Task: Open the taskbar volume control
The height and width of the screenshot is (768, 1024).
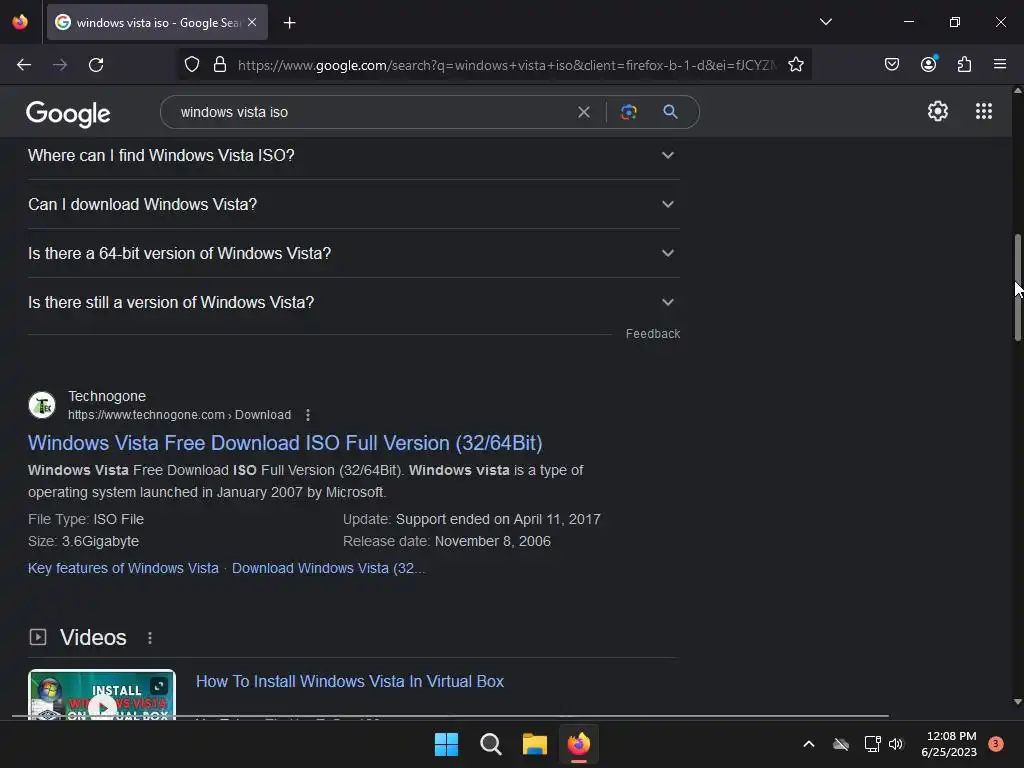Action: click(896, 744)
